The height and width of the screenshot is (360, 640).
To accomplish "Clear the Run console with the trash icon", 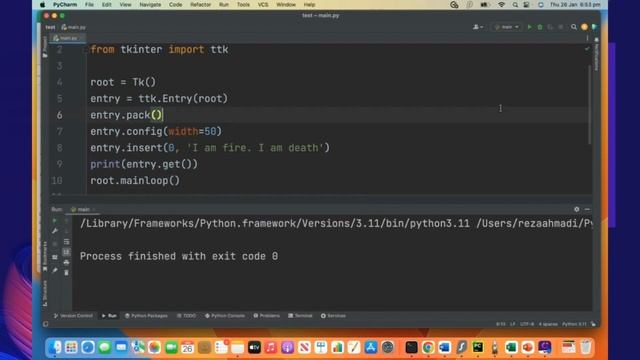I will click(66, 272).
